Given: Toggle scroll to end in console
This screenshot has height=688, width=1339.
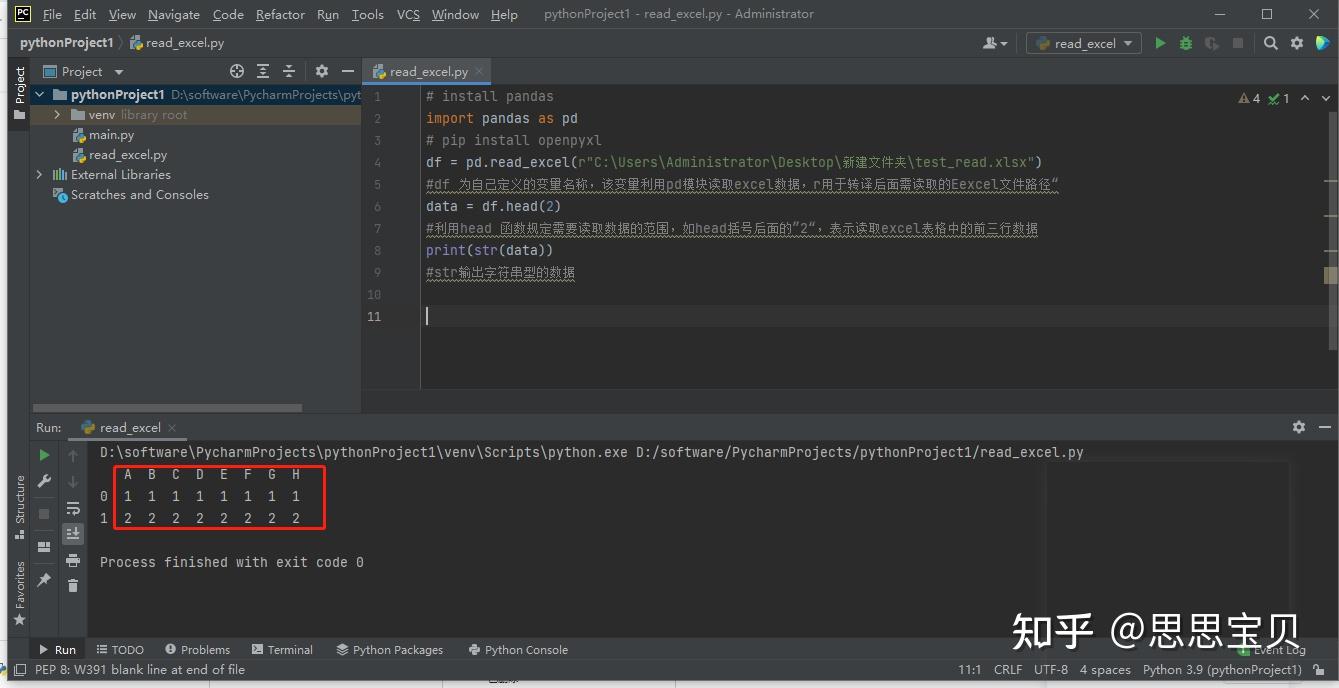Looking at the screenshot, I should (x=73, y=534).
